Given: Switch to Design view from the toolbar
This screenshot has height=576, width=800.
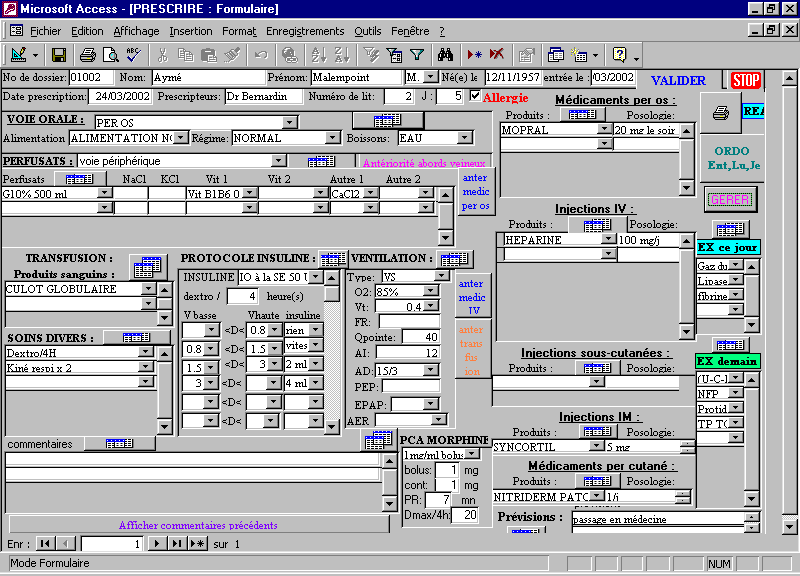Looking at the screenshot, I should click(19, 55).
